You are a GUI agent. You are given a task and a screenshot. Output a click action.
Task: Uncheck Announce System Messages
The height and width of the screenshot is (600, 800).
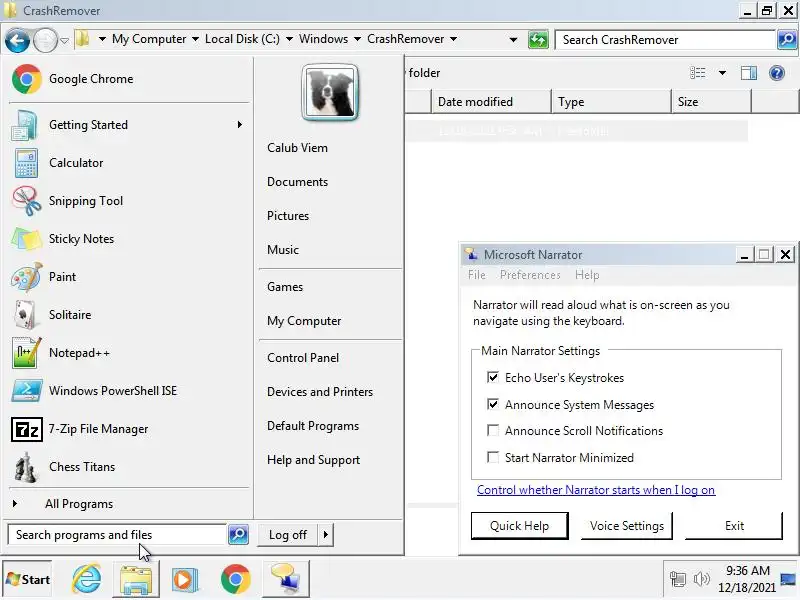coord(493,405)
